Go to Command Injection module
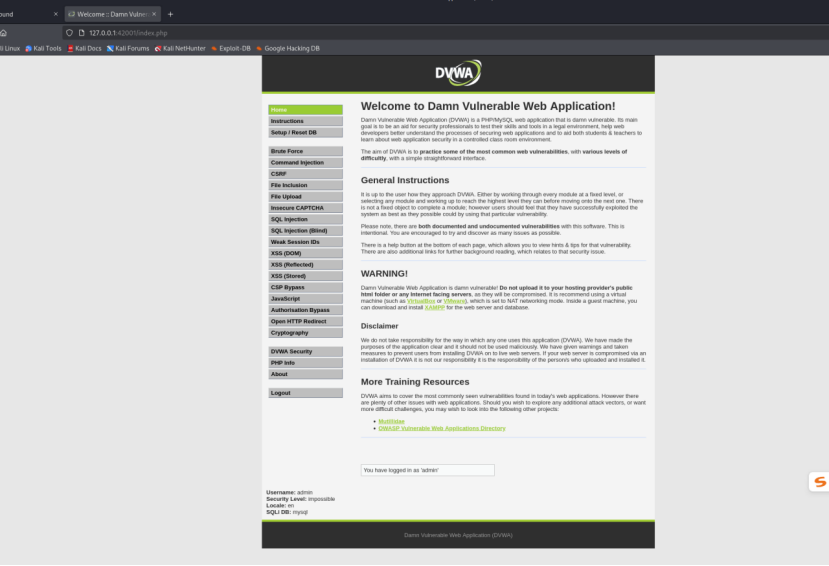The height and width of the screenshot is (566, 829). (x=306, y=163)
